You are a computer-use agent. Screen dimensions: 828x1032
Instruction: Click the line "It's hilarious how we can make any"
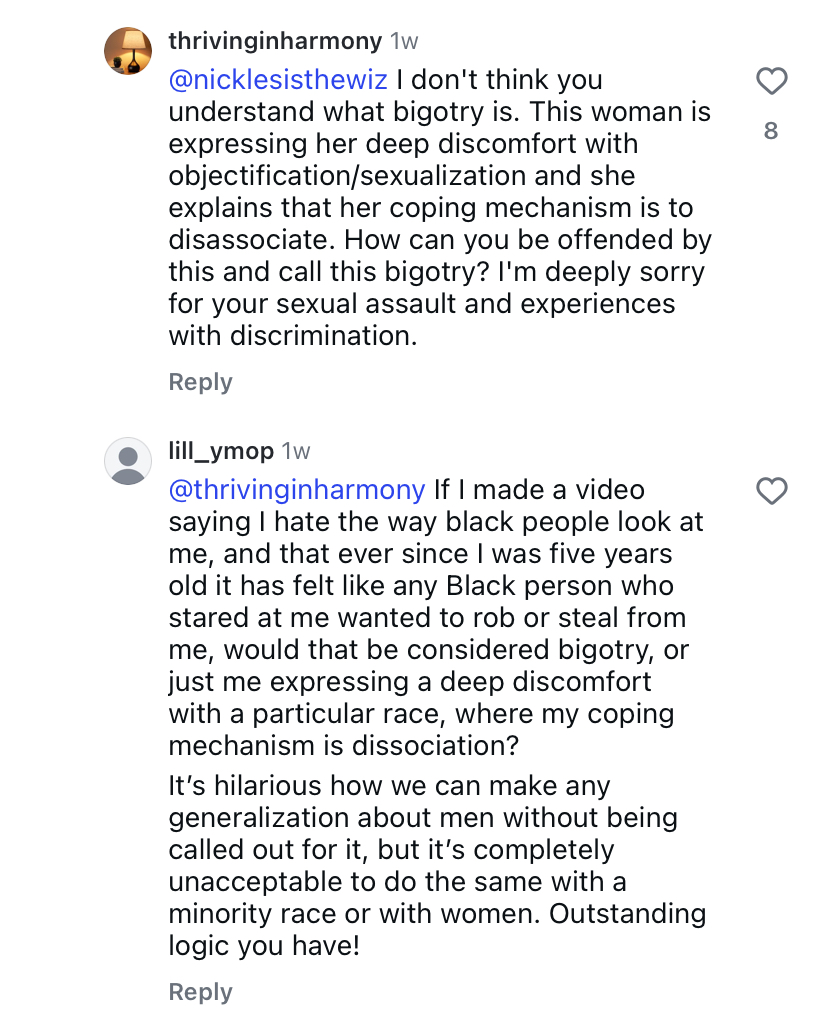[389, 785]
